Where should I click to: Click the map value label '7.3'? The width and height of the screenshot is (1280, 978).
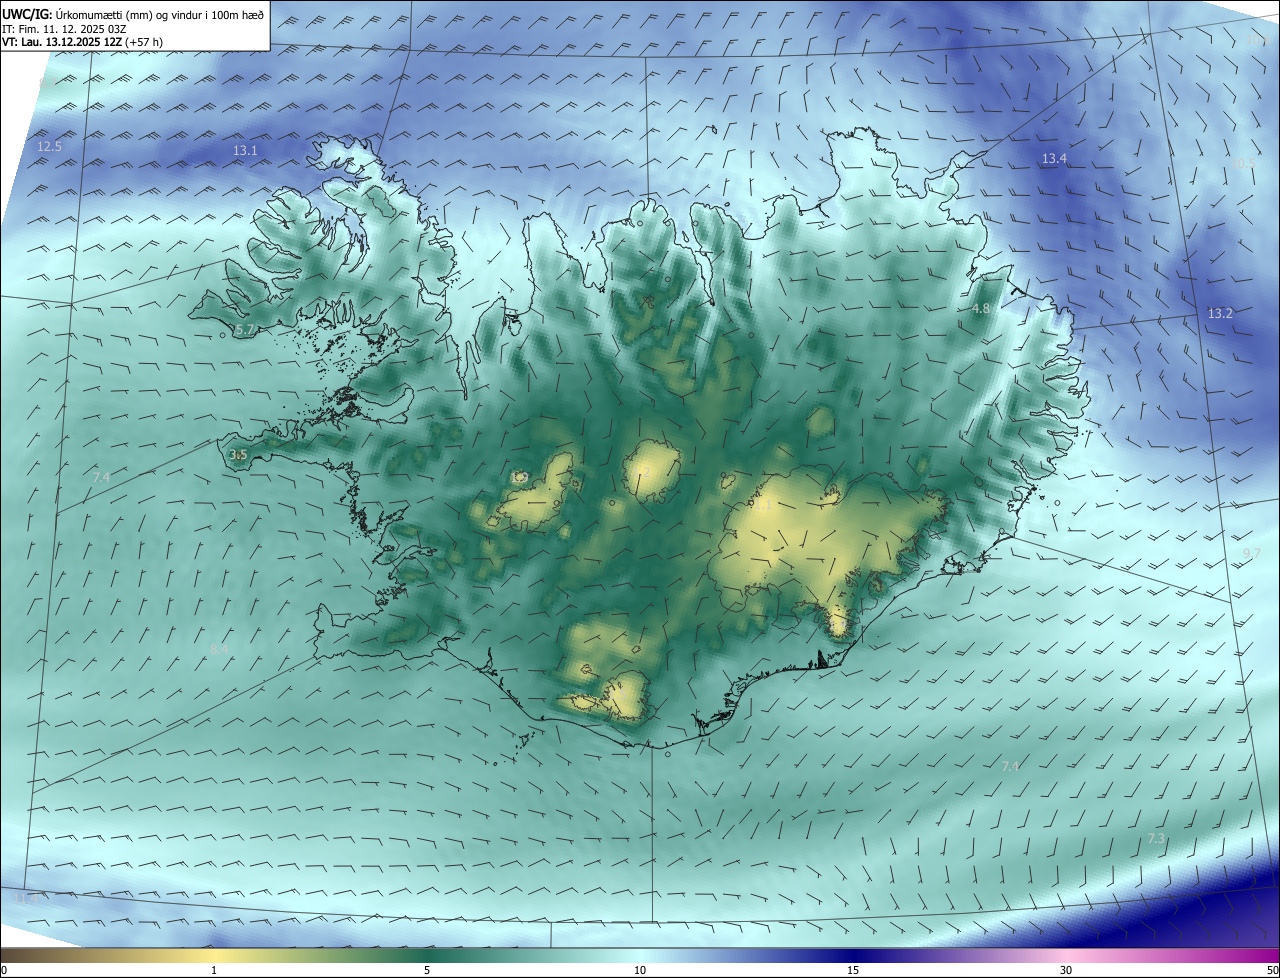pyautogui.click(x=1156, y=838)
